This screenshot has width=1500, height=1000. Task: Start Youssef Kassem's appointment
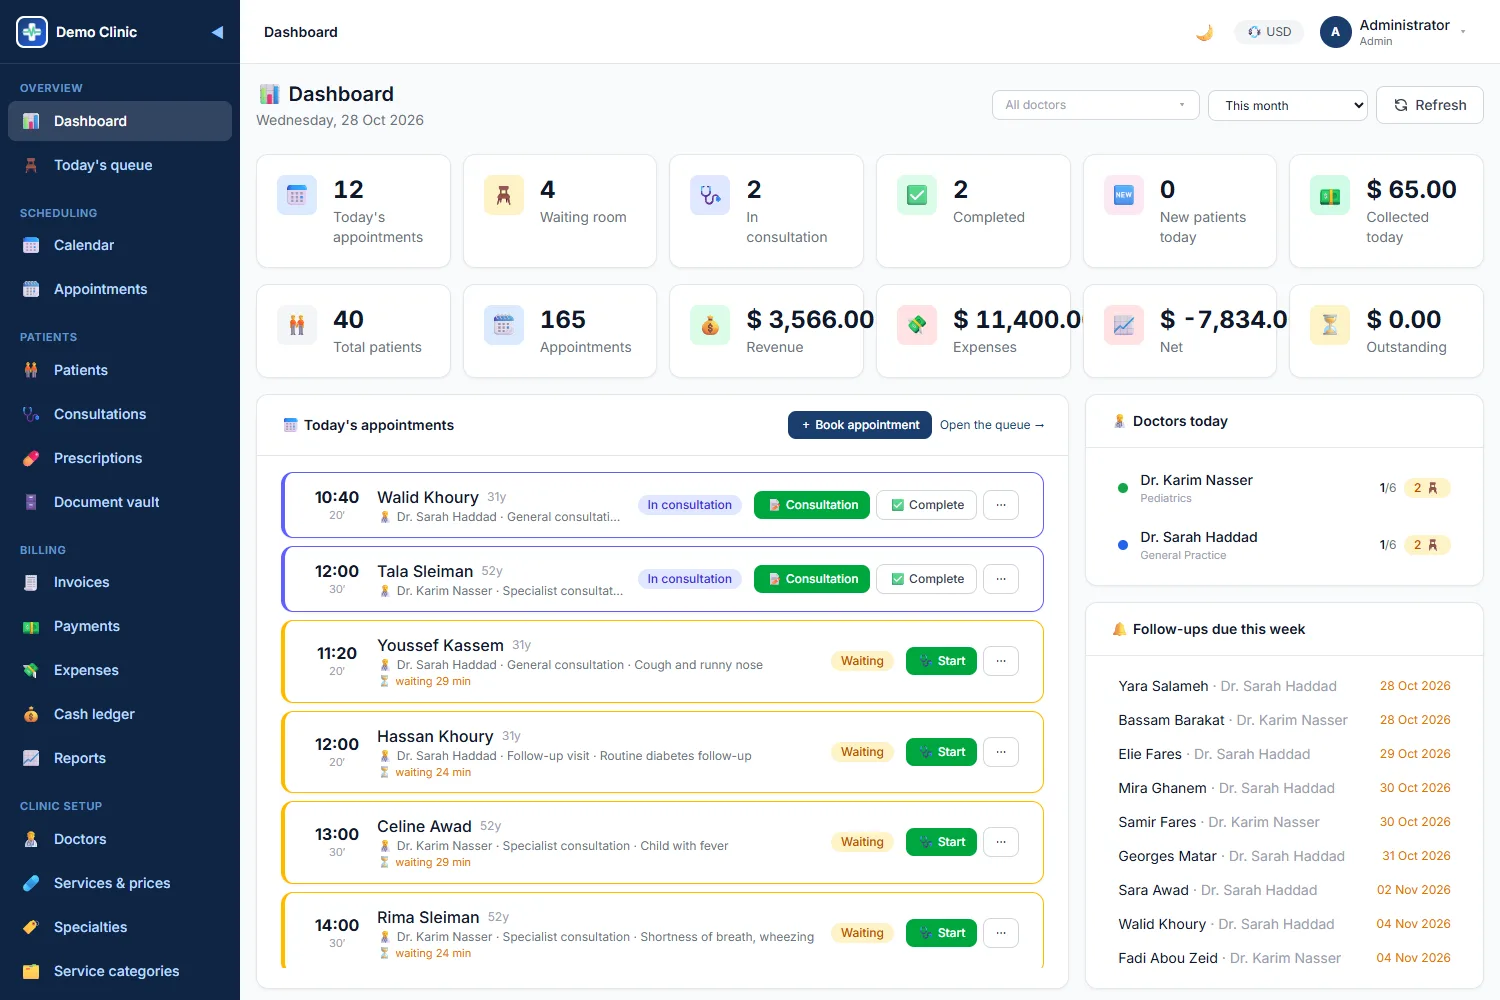point(941,661)
